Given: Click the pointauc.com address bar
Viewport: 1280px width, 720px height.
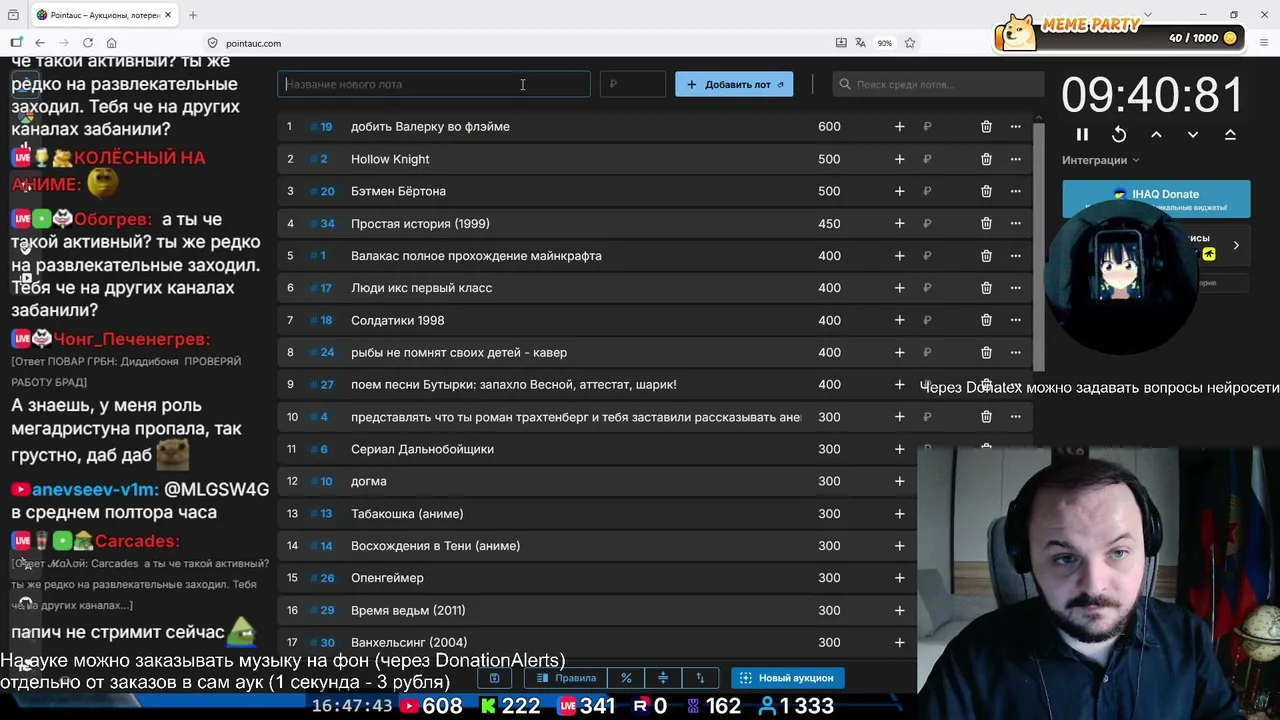Looking at the screenshot, I should click(253, 43).
